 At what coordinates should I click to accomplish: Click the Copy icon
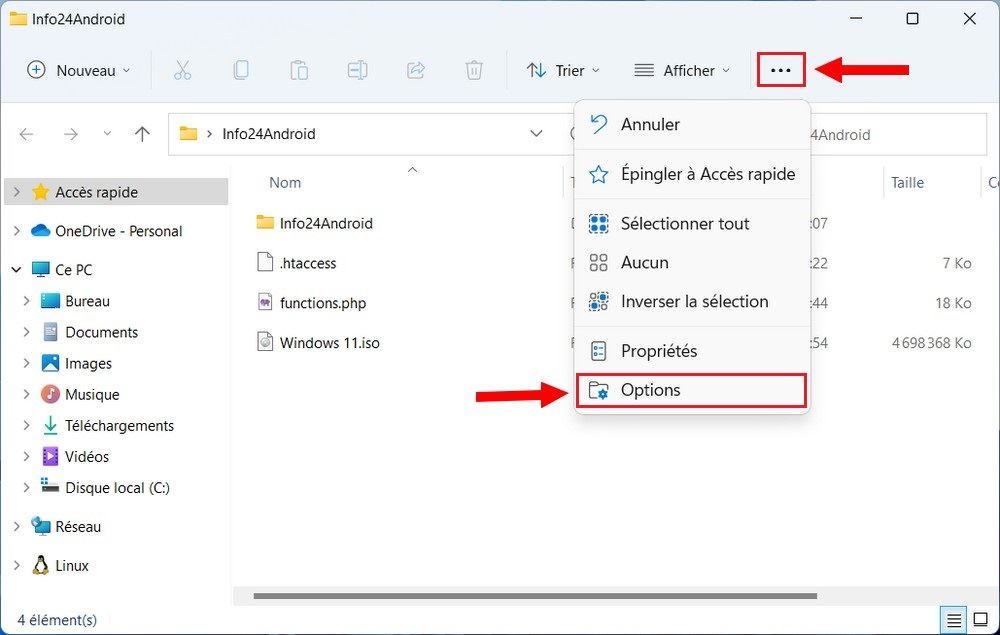point(240,70)
